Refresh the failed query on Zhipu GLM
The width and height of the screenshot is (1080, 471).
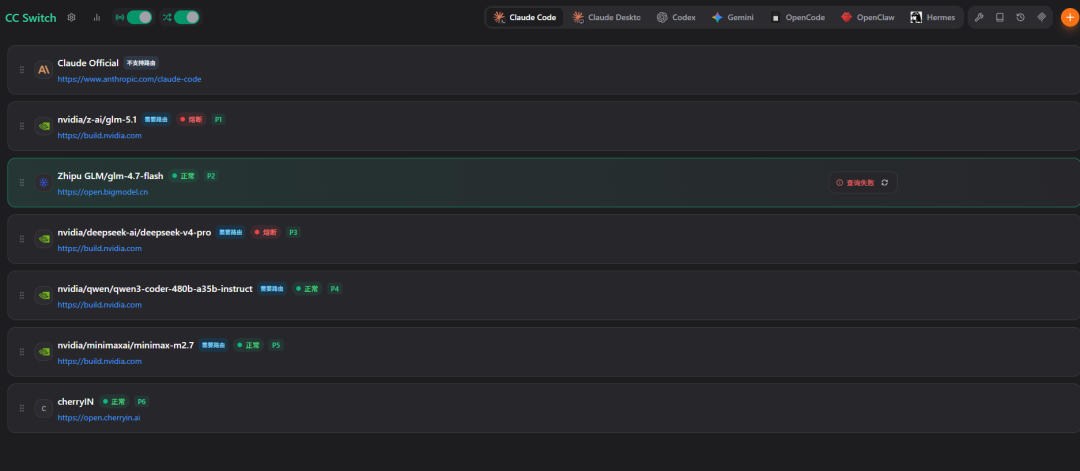(884, 182)
